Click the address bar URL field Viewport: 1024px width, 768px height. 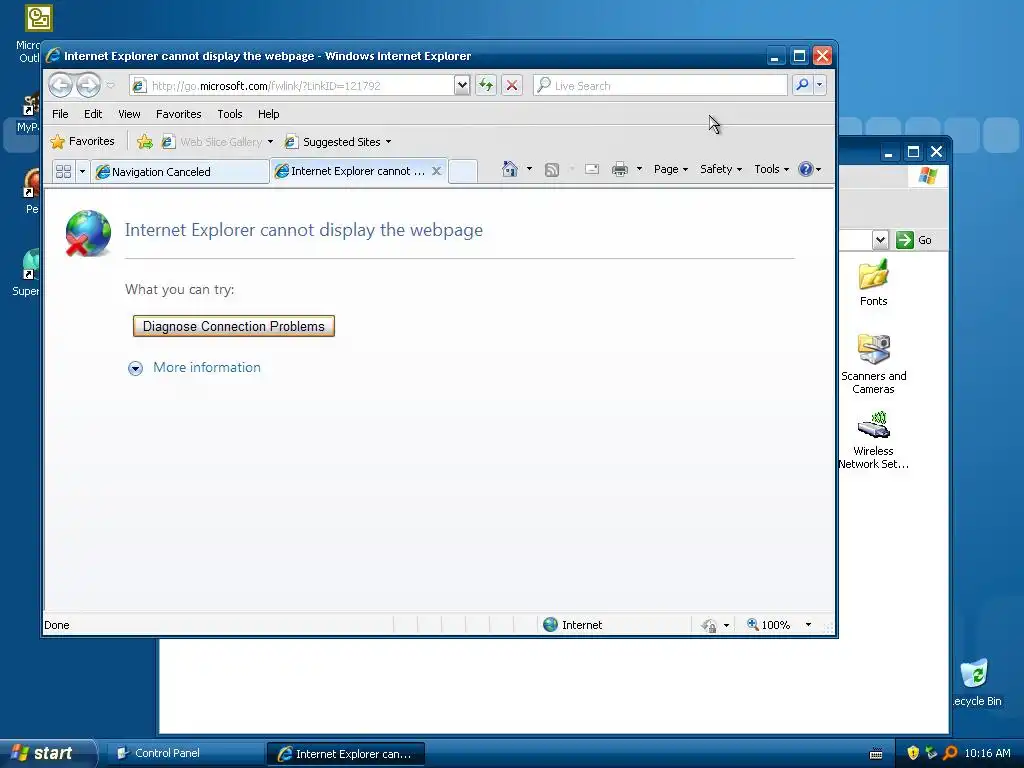coord(291,86)
